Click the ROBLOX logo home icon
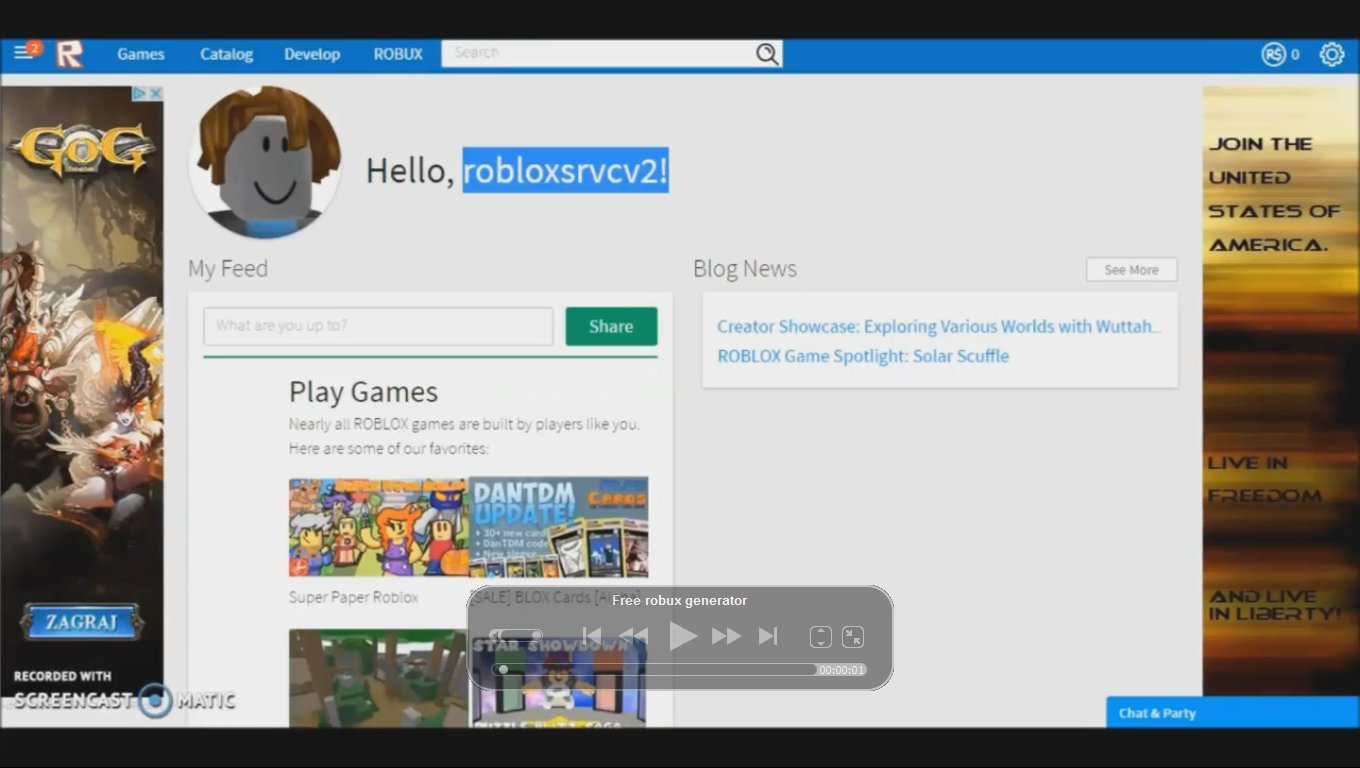Image resolution: width=1360 pixels, height=768 pixels. 69,54
